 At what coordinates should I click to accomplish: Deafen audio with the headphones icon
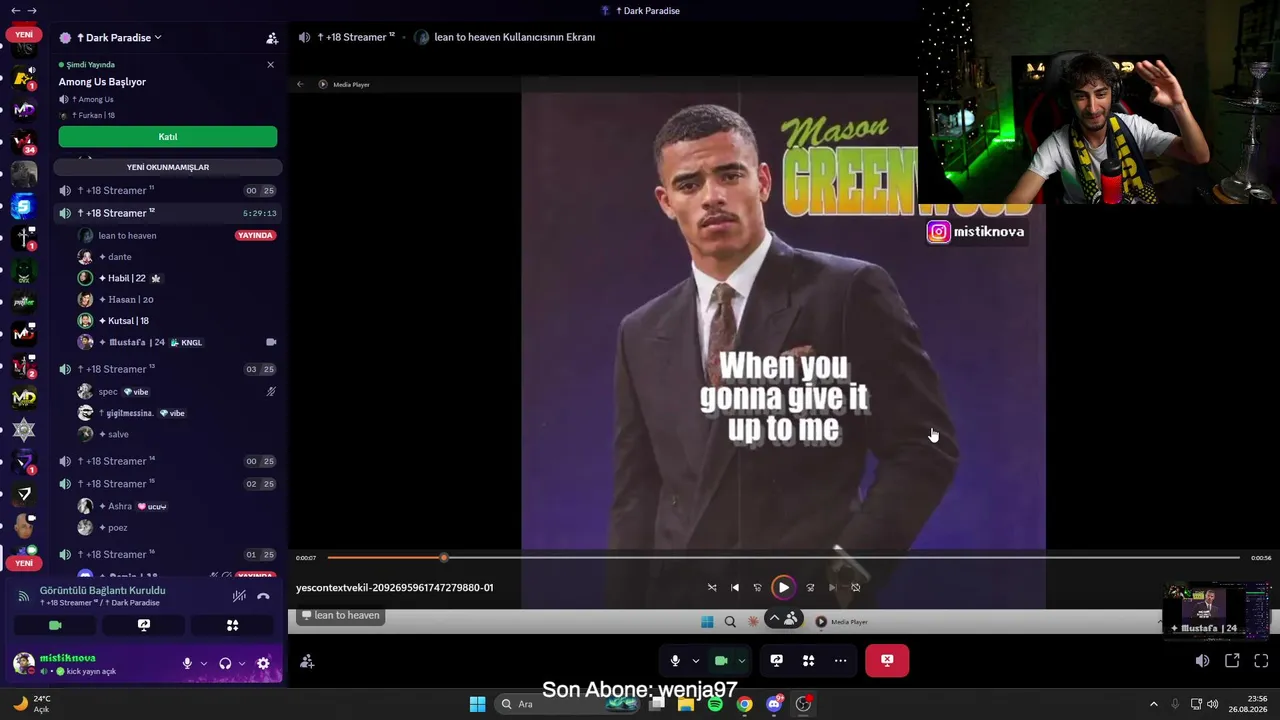pos(225,663)
